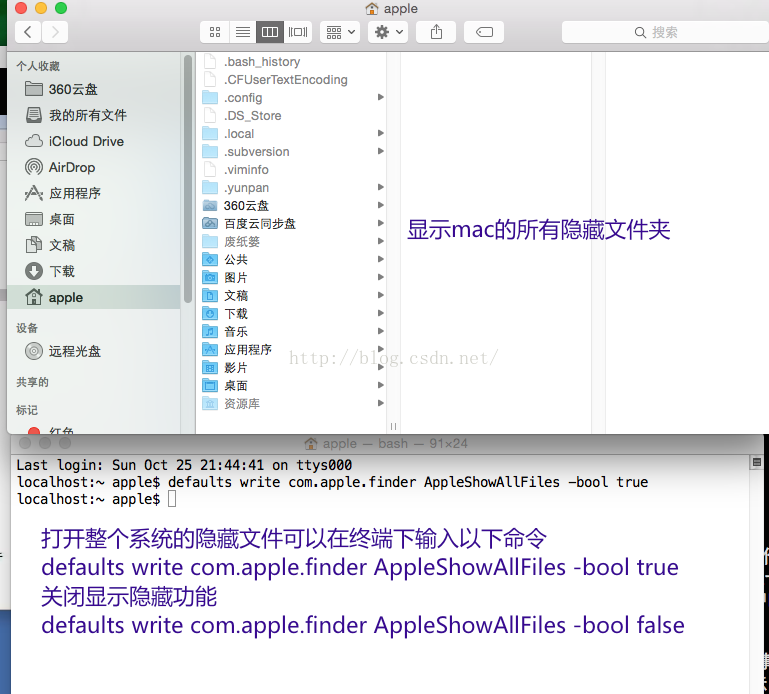Expand the .config folder arrow
Image resolution: width=769 pixels, height=694 pixels.
click(x=380, y=97)
